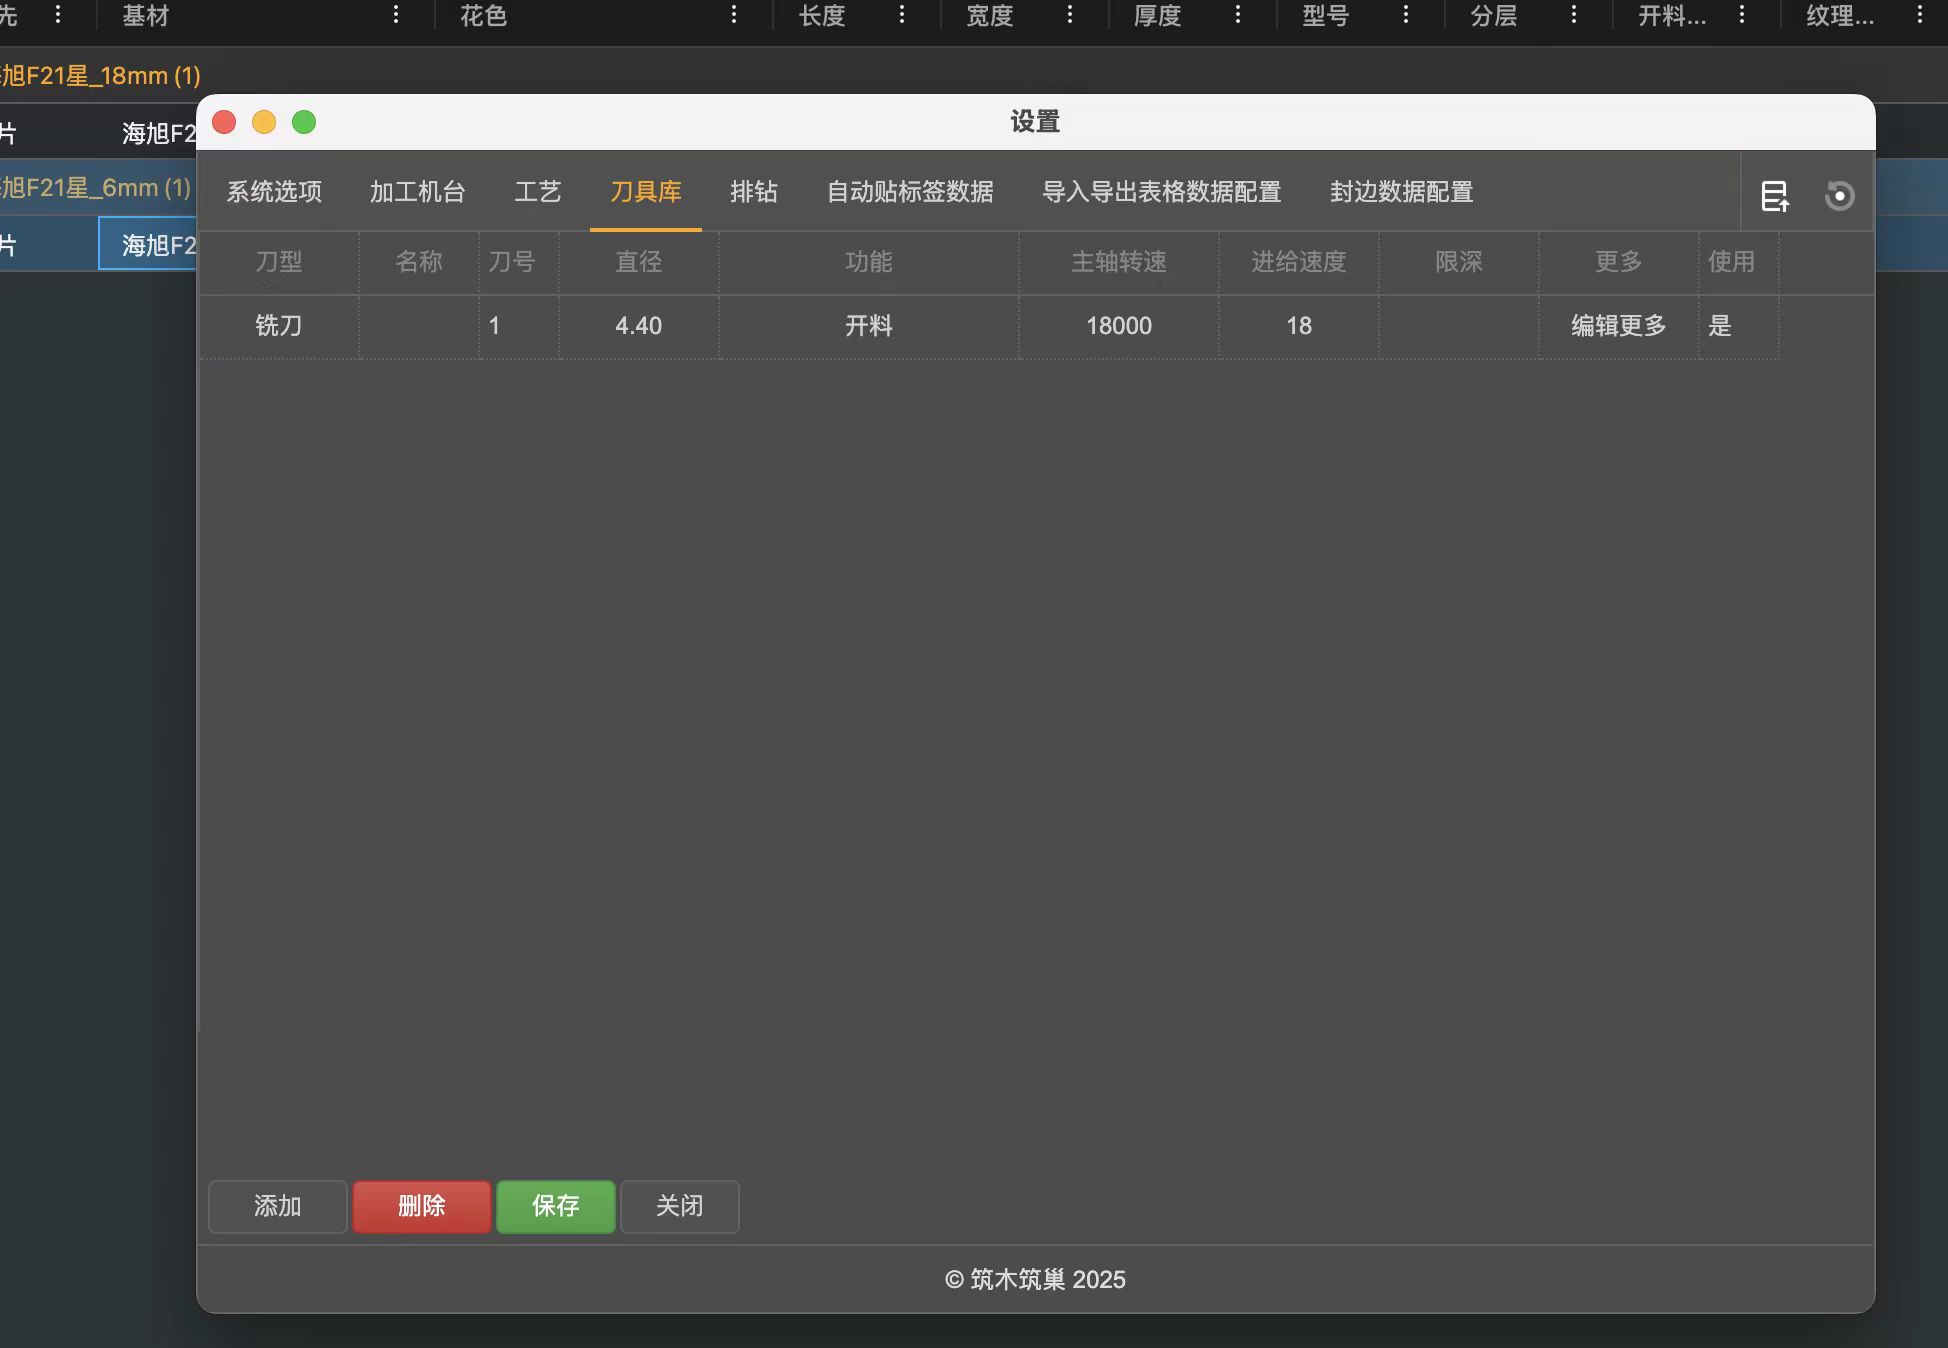Open the 系统选项 settings tab
This screenshot has width=1948, height=1348.
coord(274,192)
